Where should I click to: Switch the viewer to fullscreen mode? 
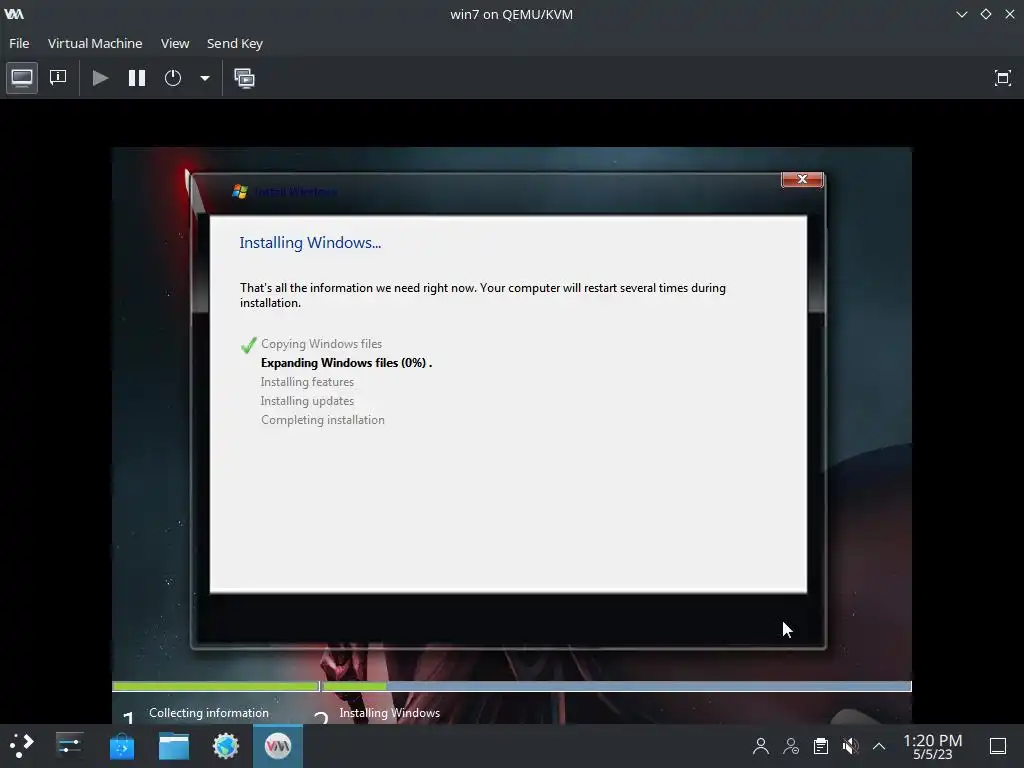pos(1002,78)
